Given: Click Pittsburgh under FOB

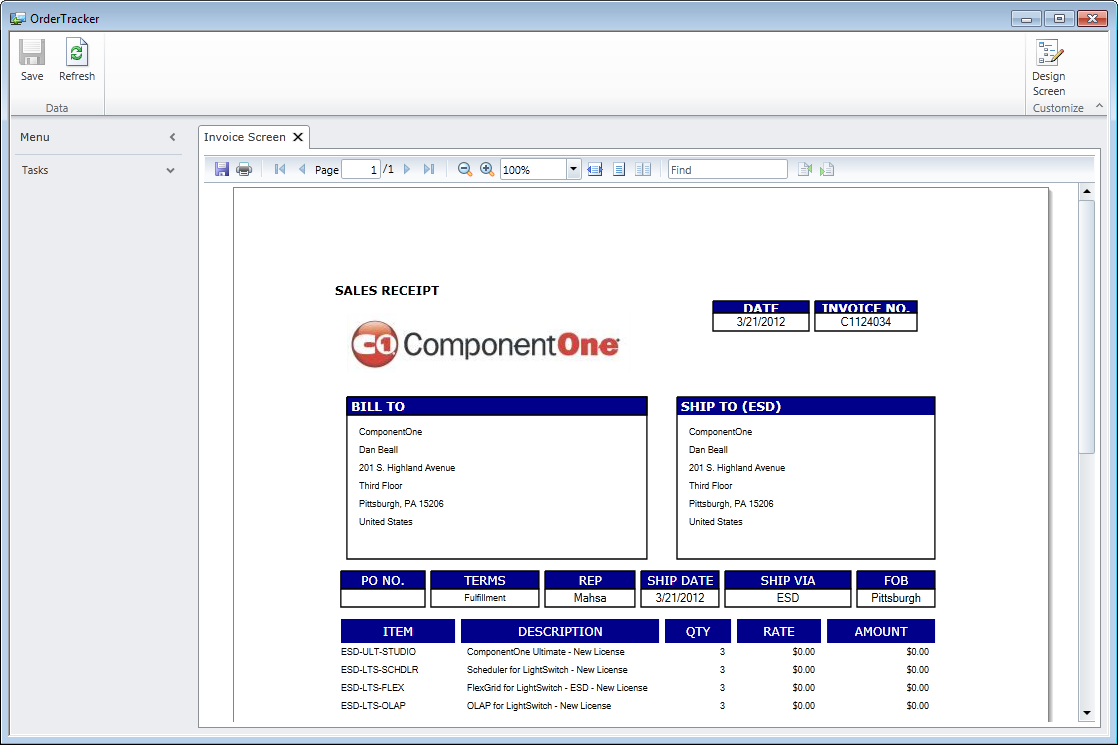Looking at the screenshot, I should (x=896, y=598).
